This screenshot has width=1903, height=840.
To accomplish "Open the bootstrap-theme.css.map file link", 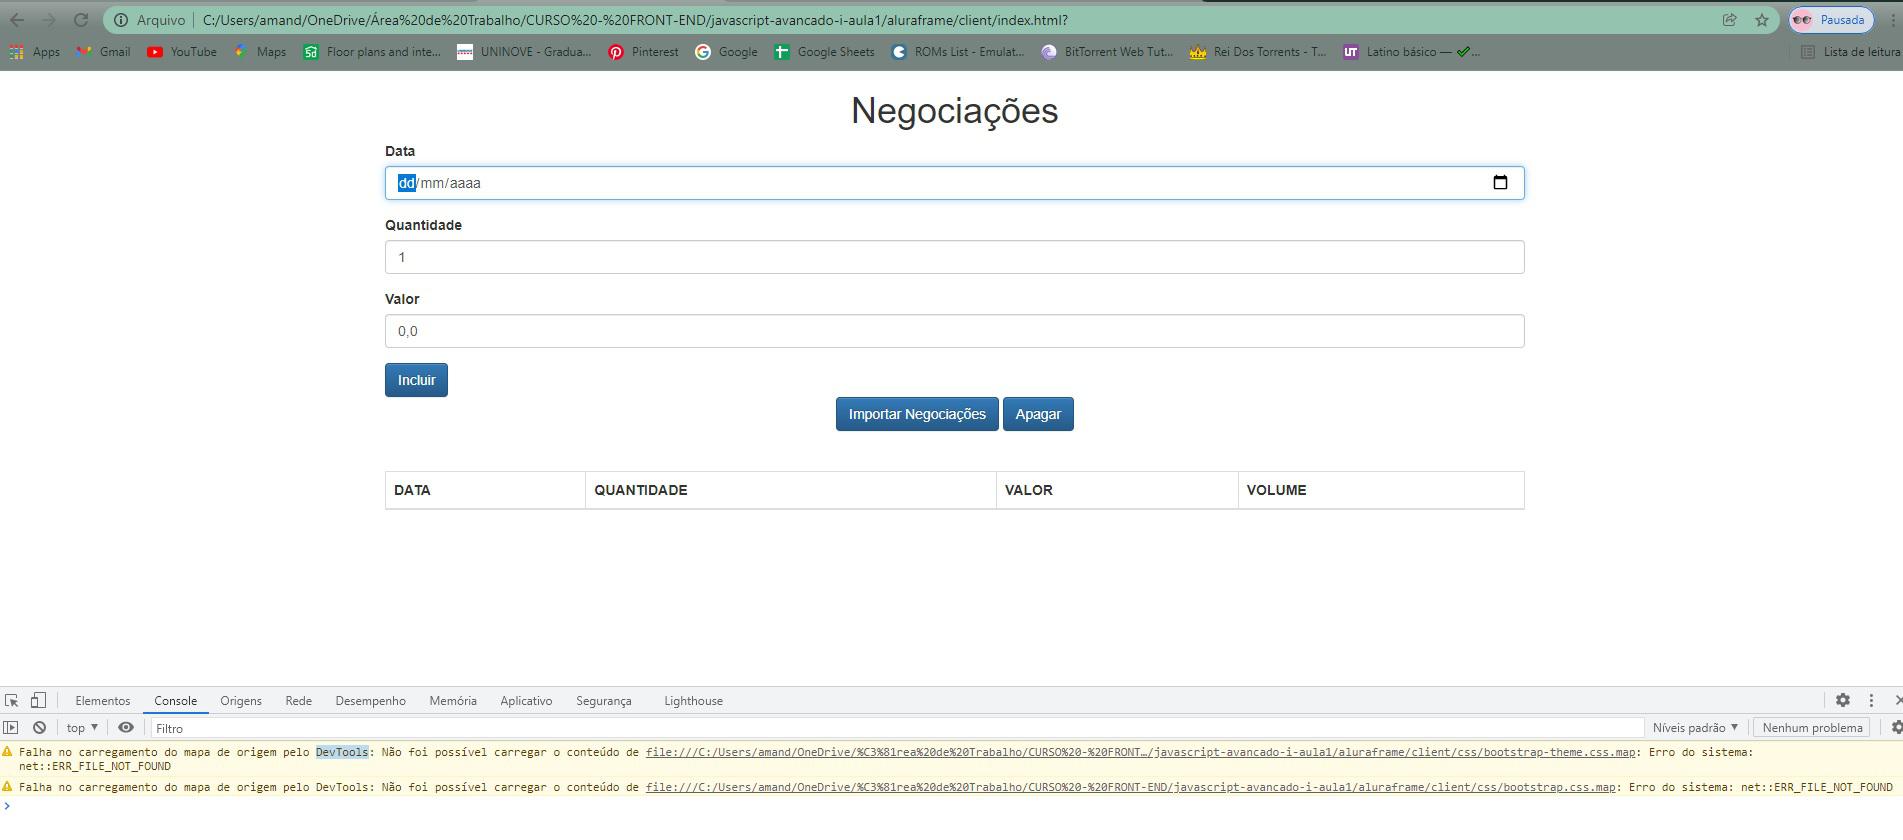I will point(1141,752).
